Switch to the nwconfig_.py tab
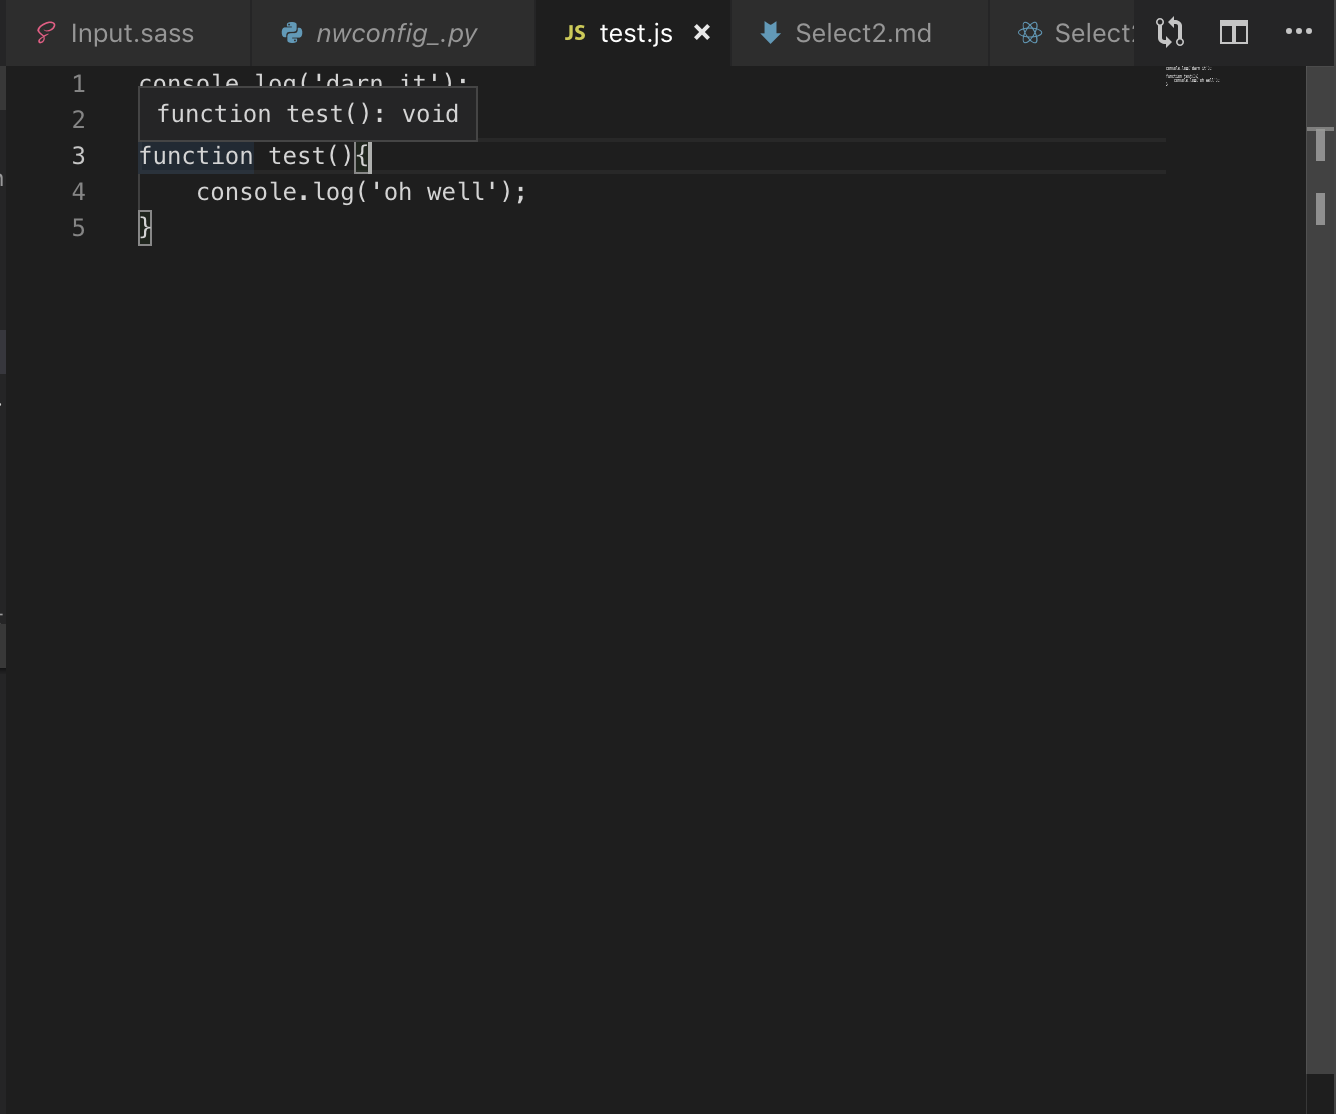 (x=393, y=33)
